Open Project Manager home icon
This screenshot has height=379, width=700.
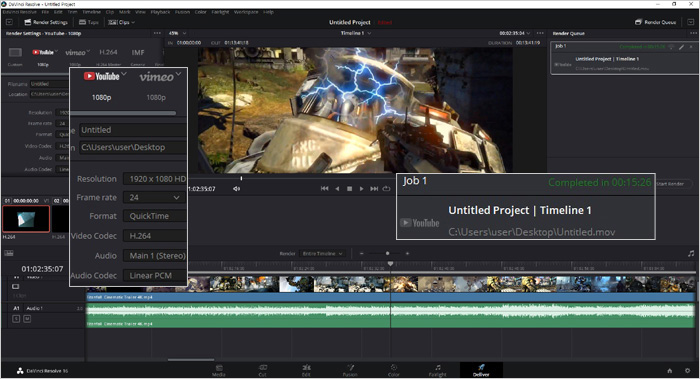(x=670, y=371)
